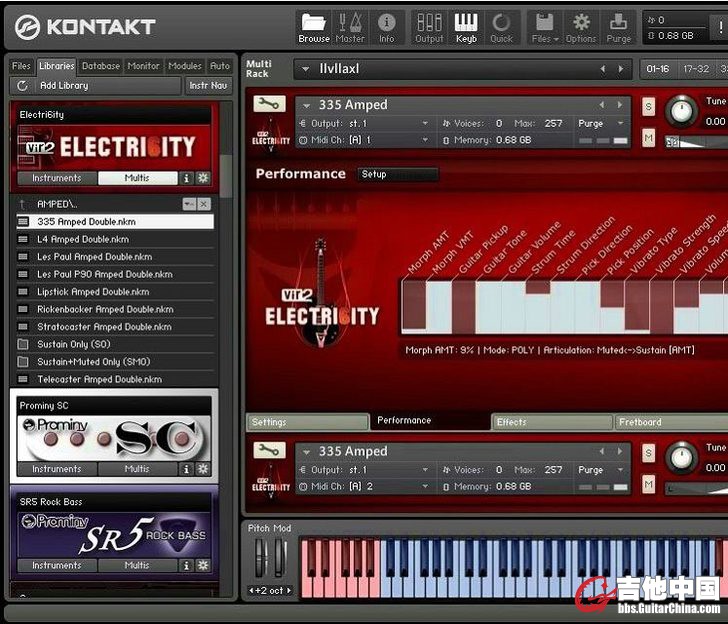Image resolution: width=728 pixels, height=624 pixels.
Task: Solo the second 335 Amped instrument
Action: [649, 453]
